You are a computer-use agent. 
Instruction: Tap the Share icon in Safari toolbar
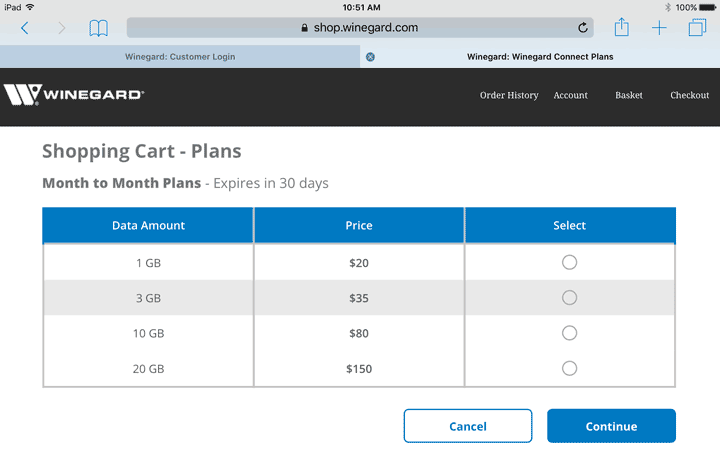(621, 27)
